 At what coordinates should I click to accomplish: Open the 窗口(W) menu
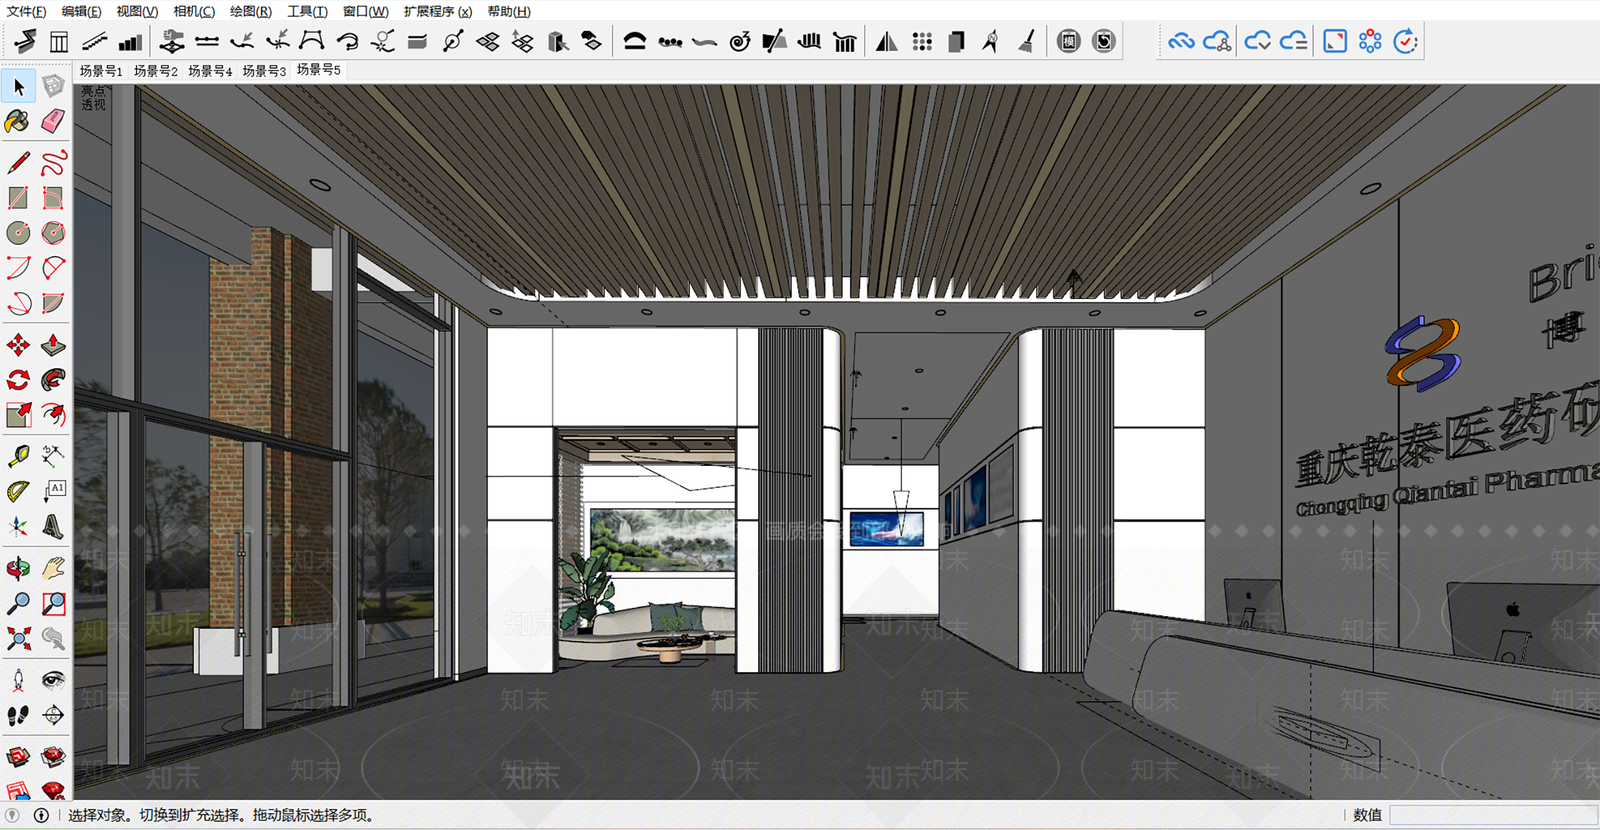365,11
